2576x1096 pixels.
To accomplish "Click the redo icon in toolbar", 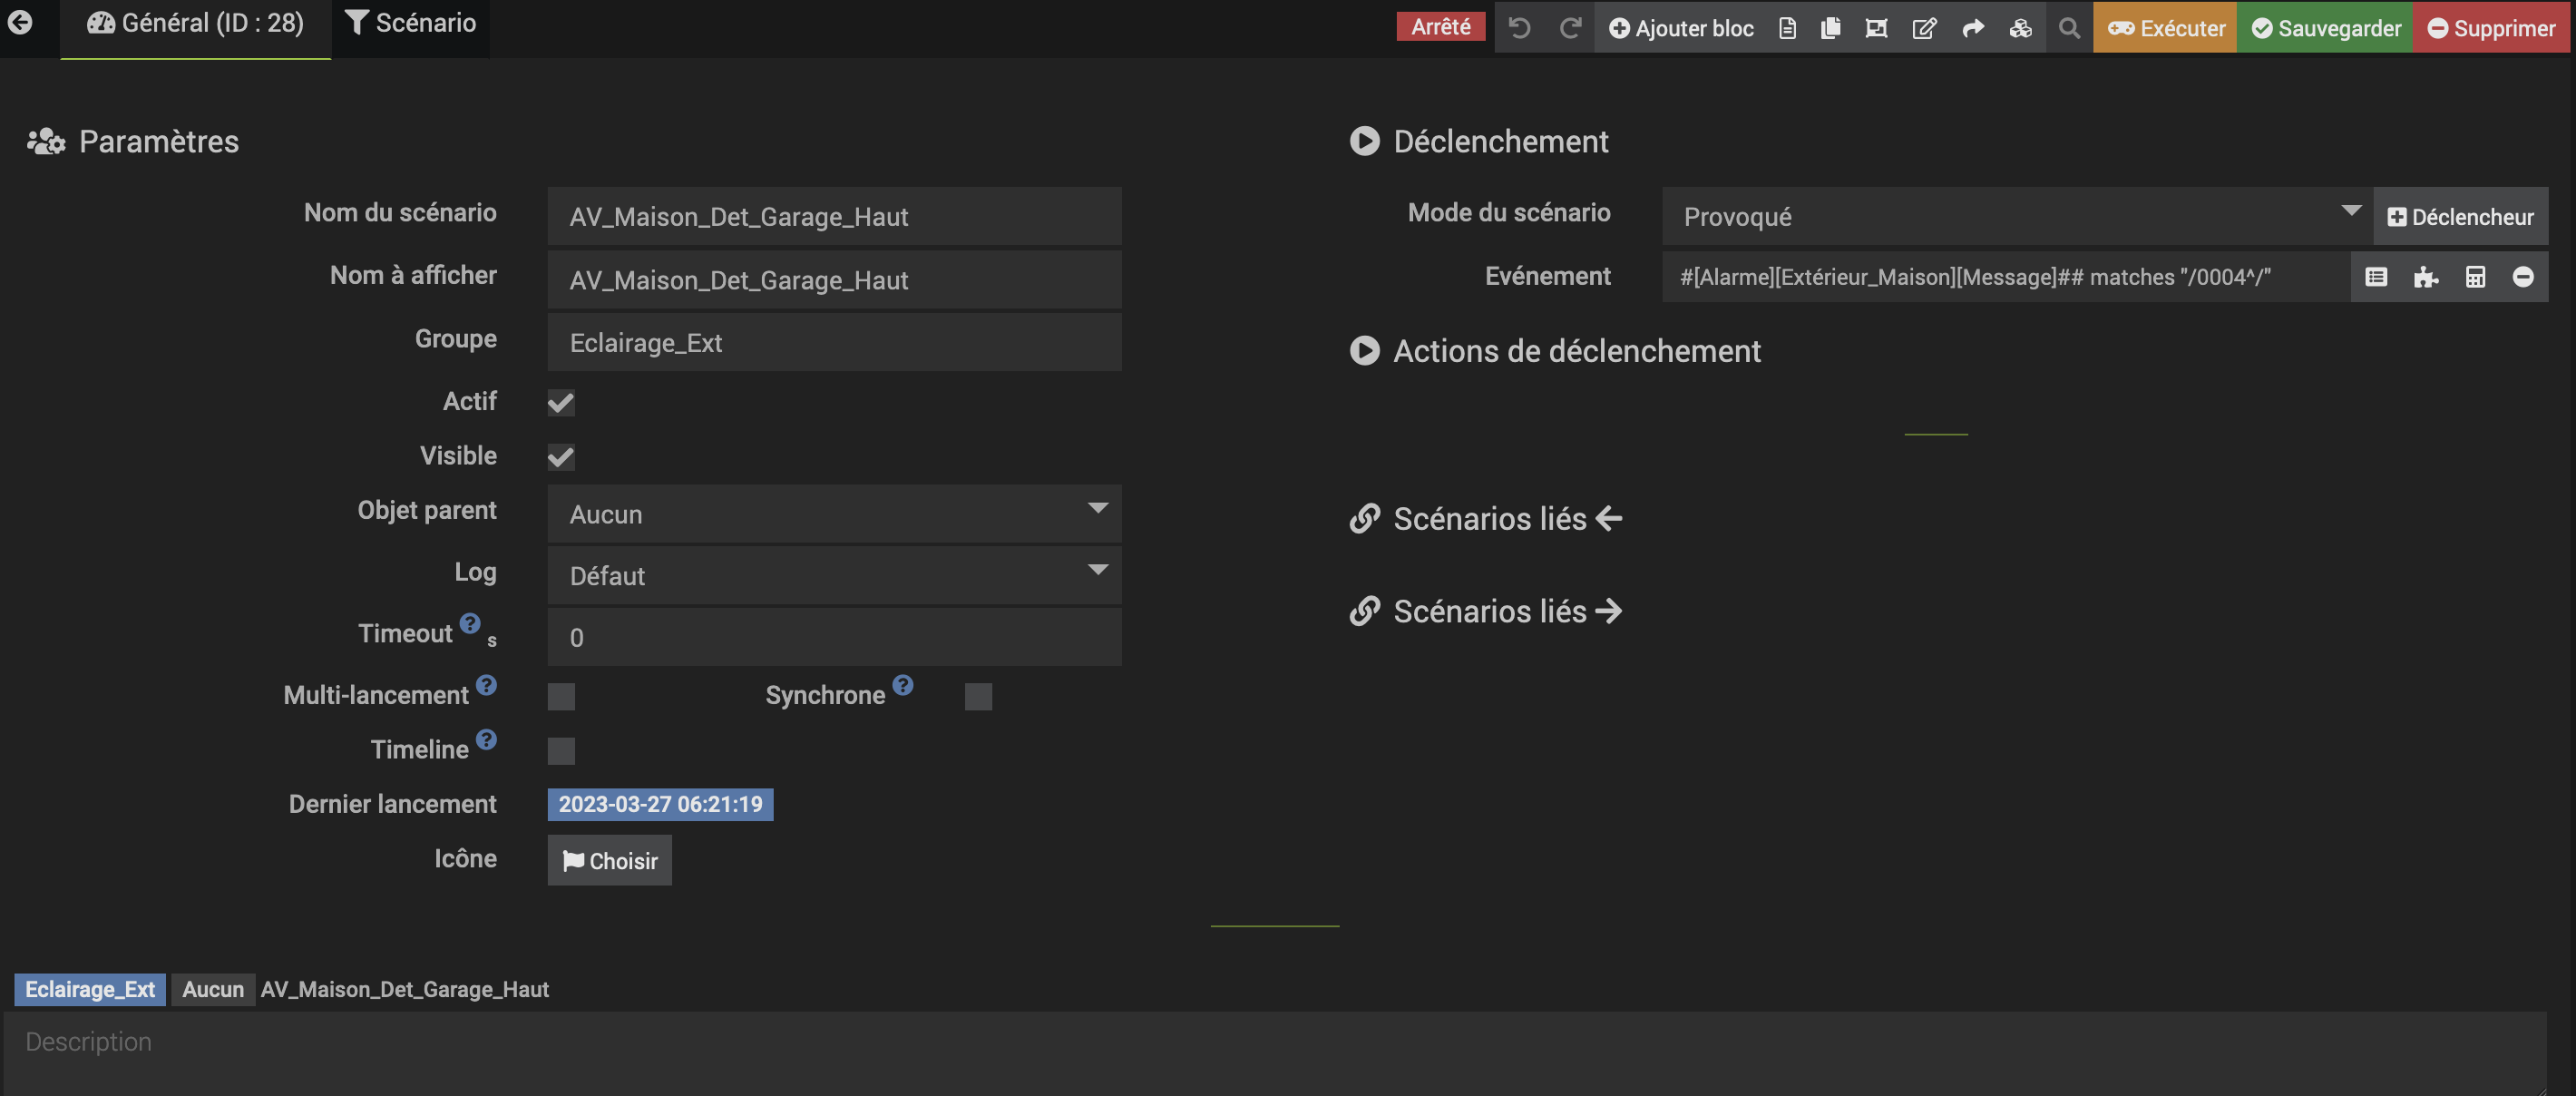I will pos(1570,28).
